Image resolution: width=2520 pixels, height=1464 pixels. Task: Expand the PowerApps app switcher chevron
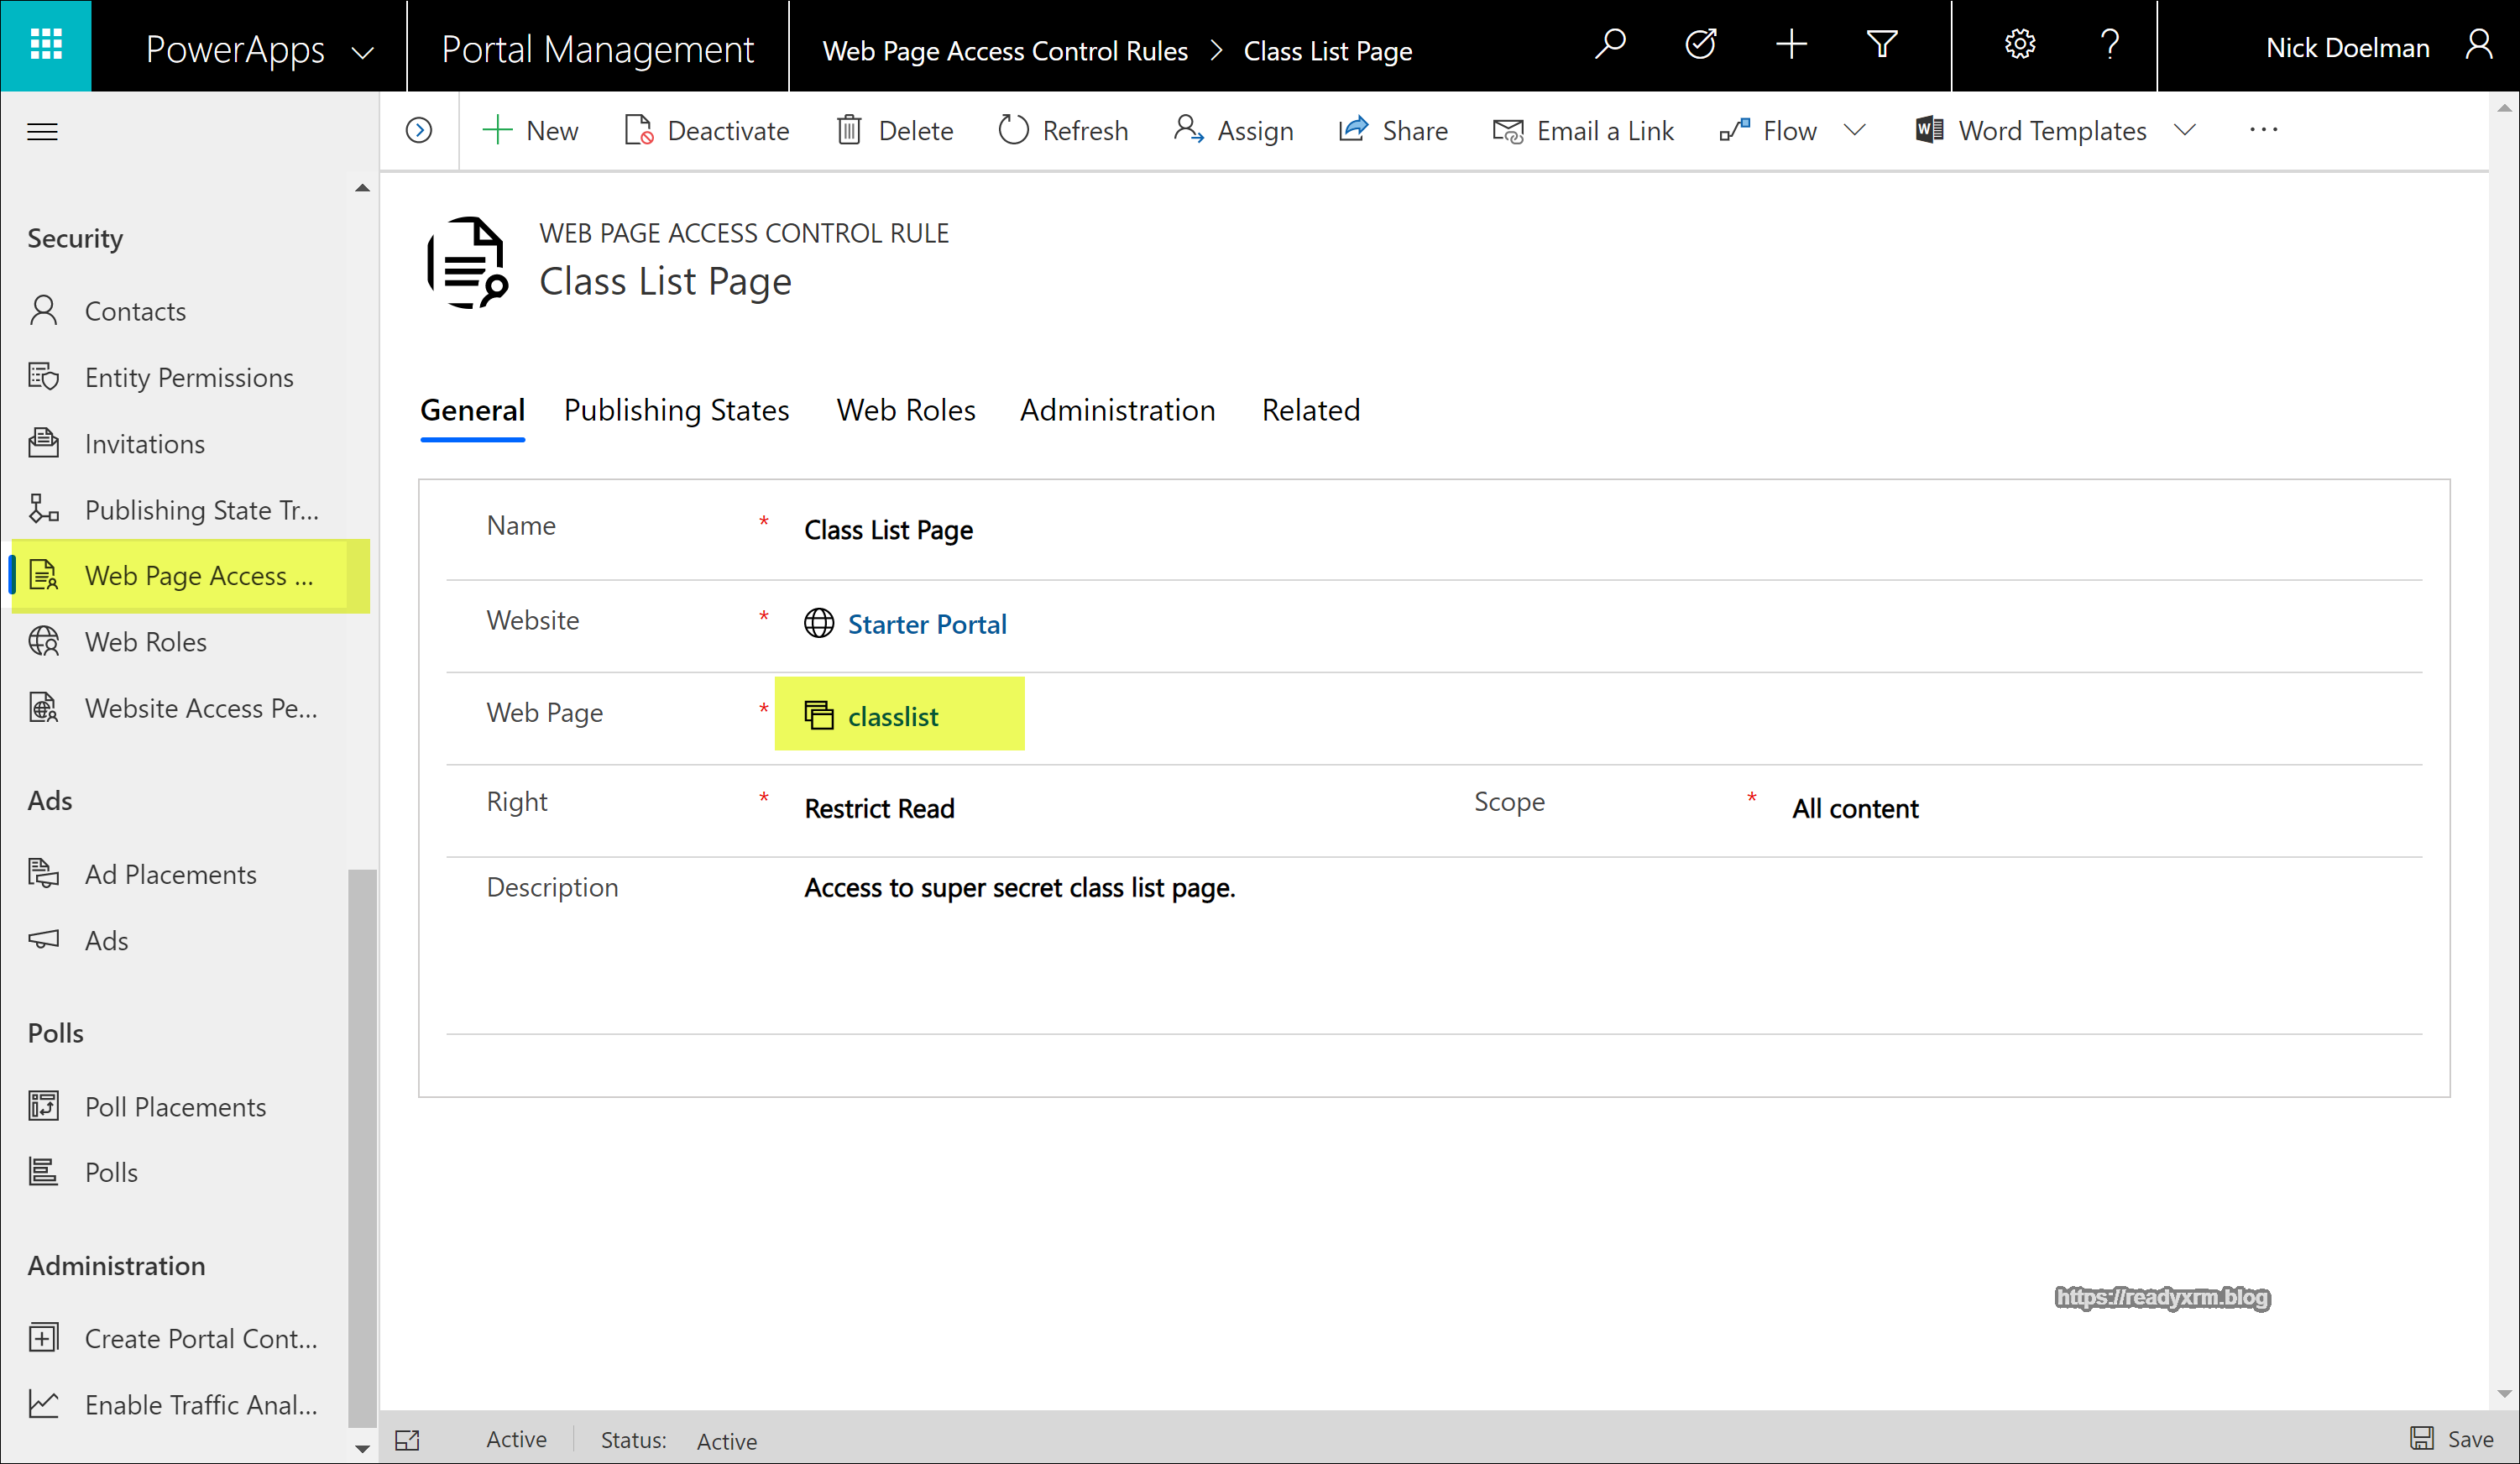(x=364, y=52)
